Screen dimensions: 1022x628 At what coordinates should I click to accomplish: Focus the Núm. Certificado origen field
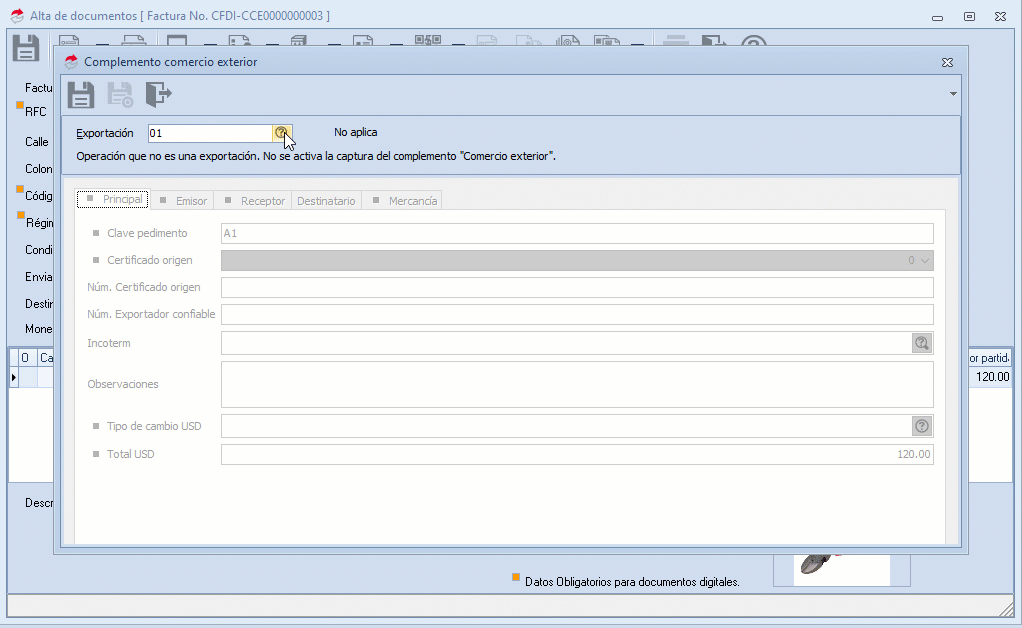coord(576,287)
